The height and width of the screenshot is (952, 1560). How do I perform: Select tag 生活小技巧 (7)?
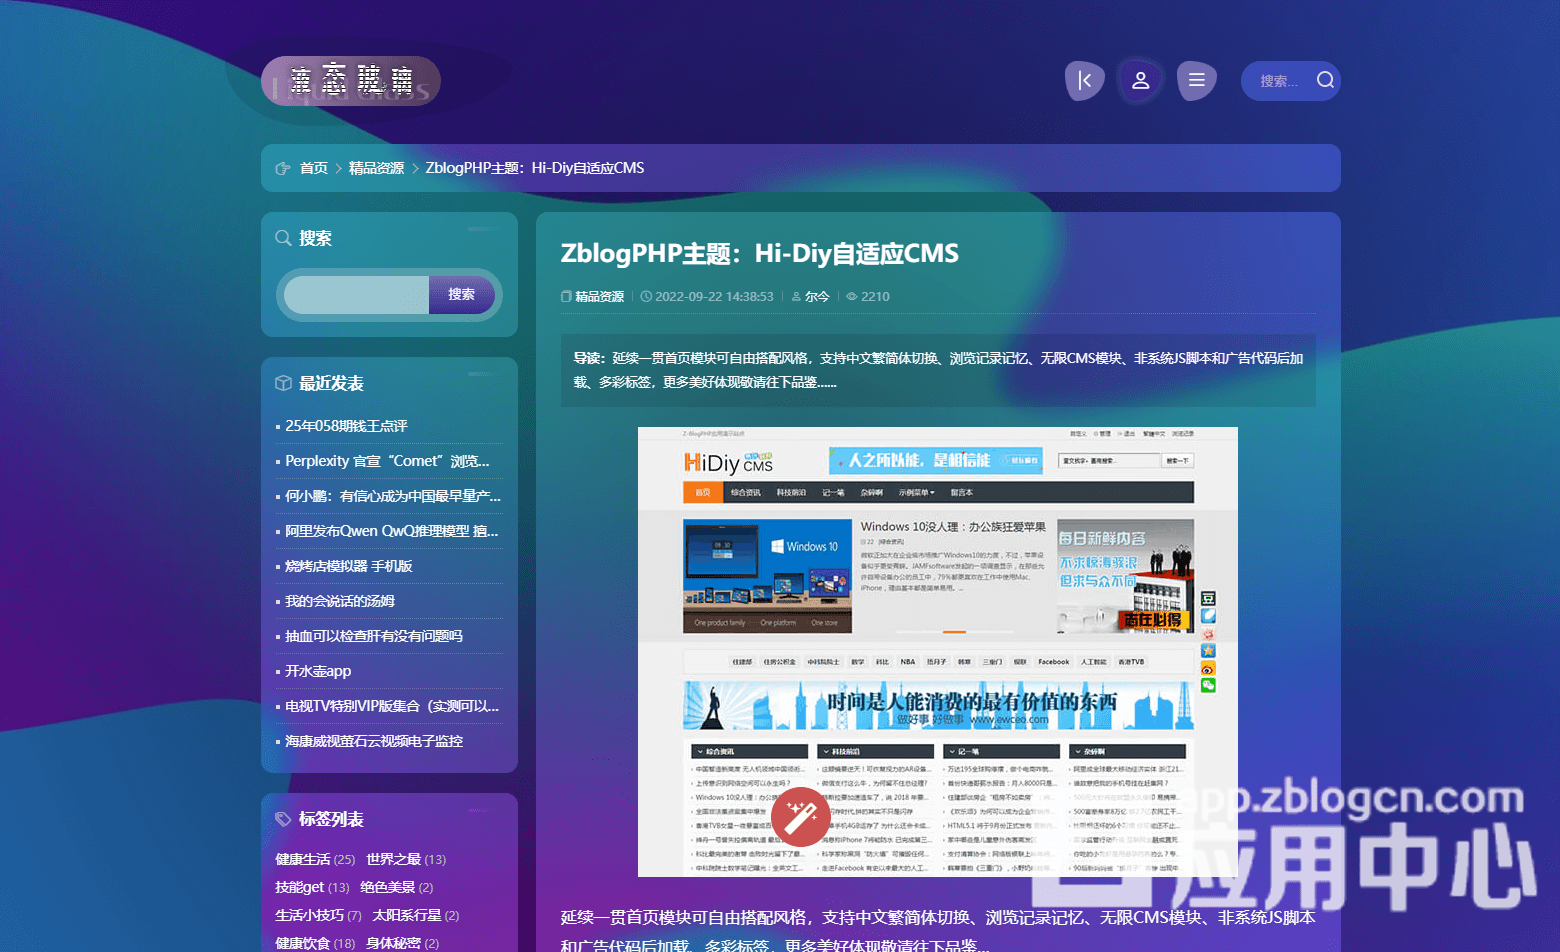click(318, 915)
